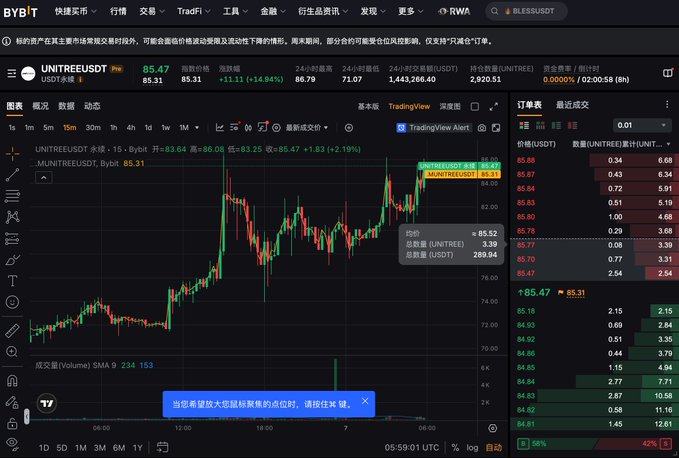The width and height of the screenshot is (679, 458).
Task: Switch to the 数据 tab
Action: coord(66,106)
